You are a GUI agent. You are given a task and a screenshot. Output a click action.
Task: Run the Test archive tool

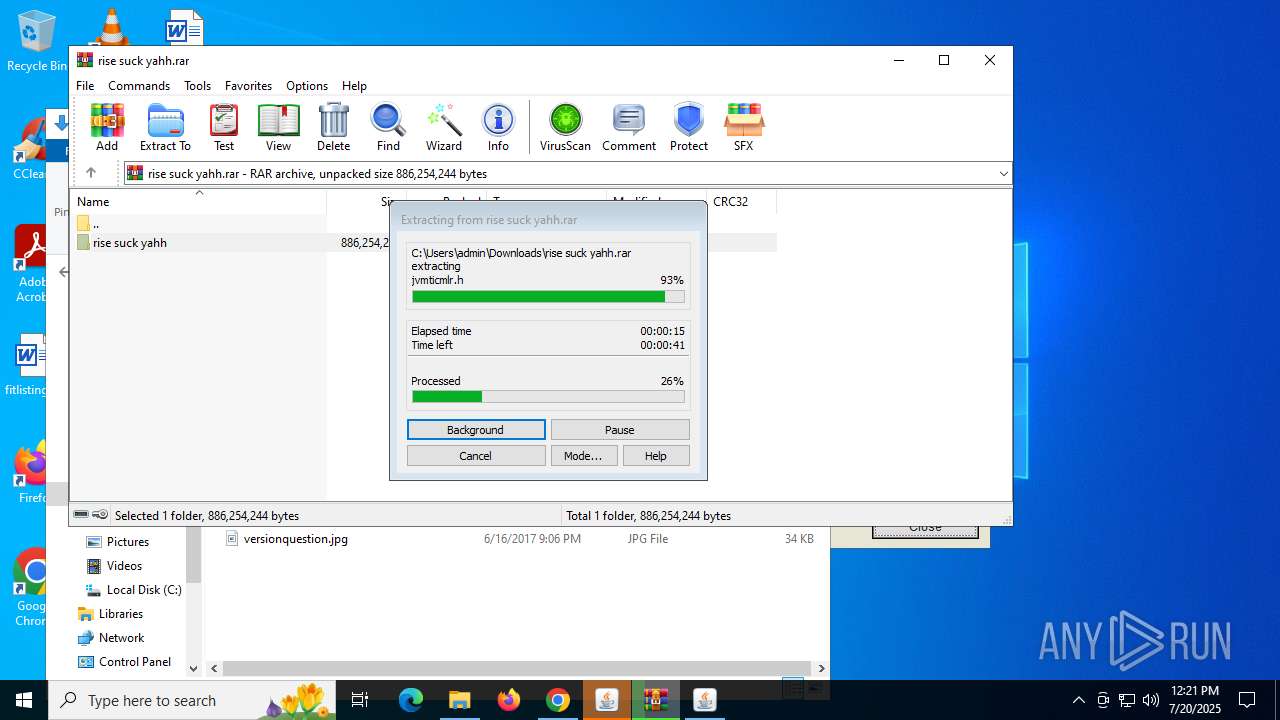(x=224, y=127)
